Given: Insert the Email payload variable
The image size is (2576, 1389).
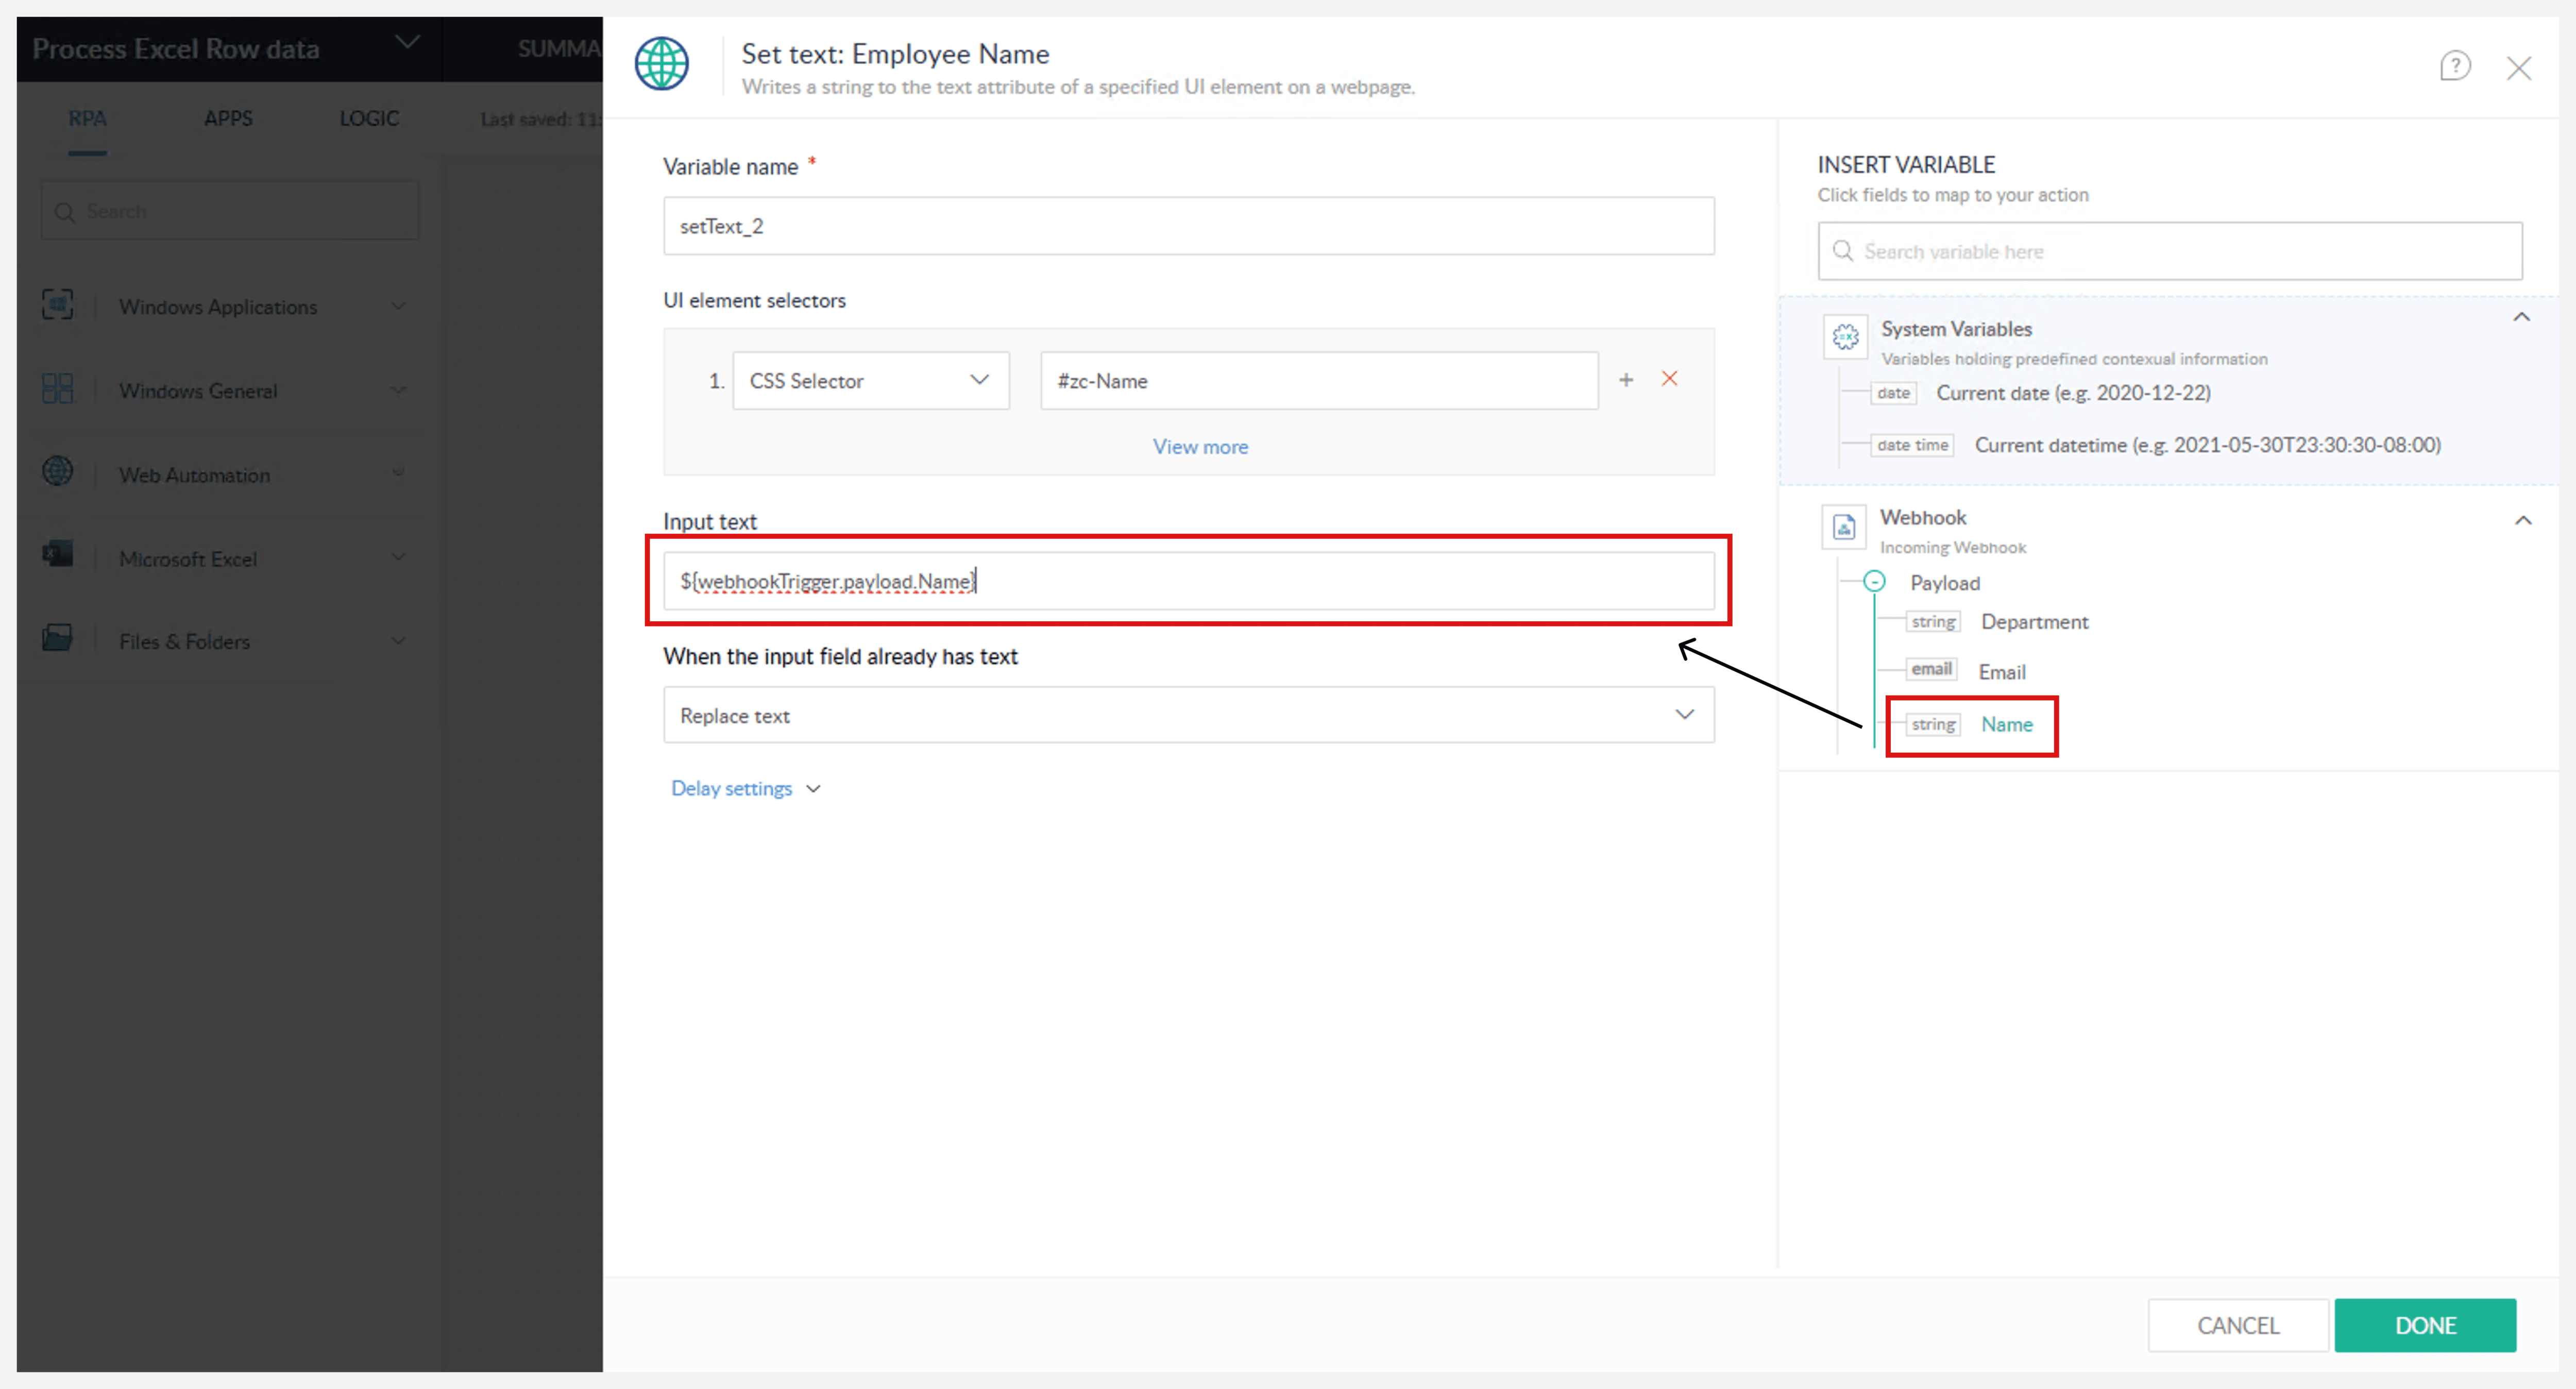Looking at the screenshot, I should coord(2001,672).
